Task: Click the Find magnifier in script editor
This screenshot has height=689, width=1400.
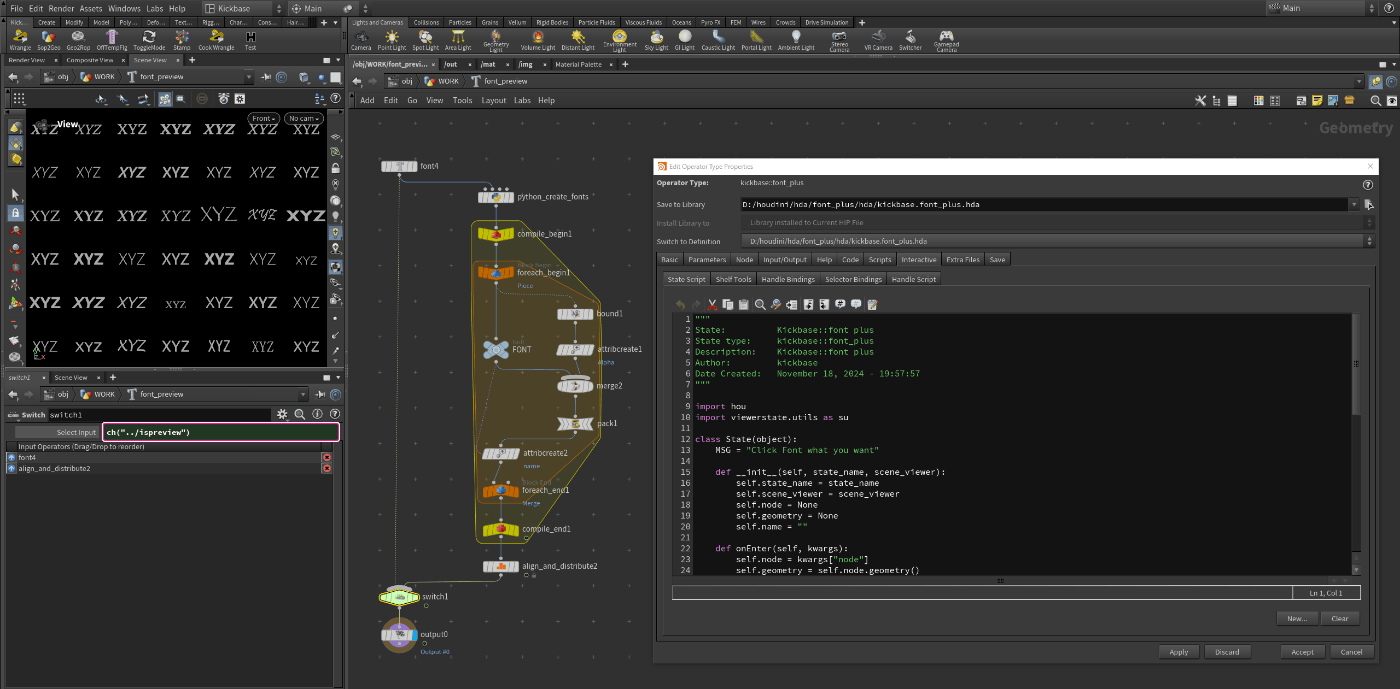Action: pyautogui.click(x=760, y=304)
